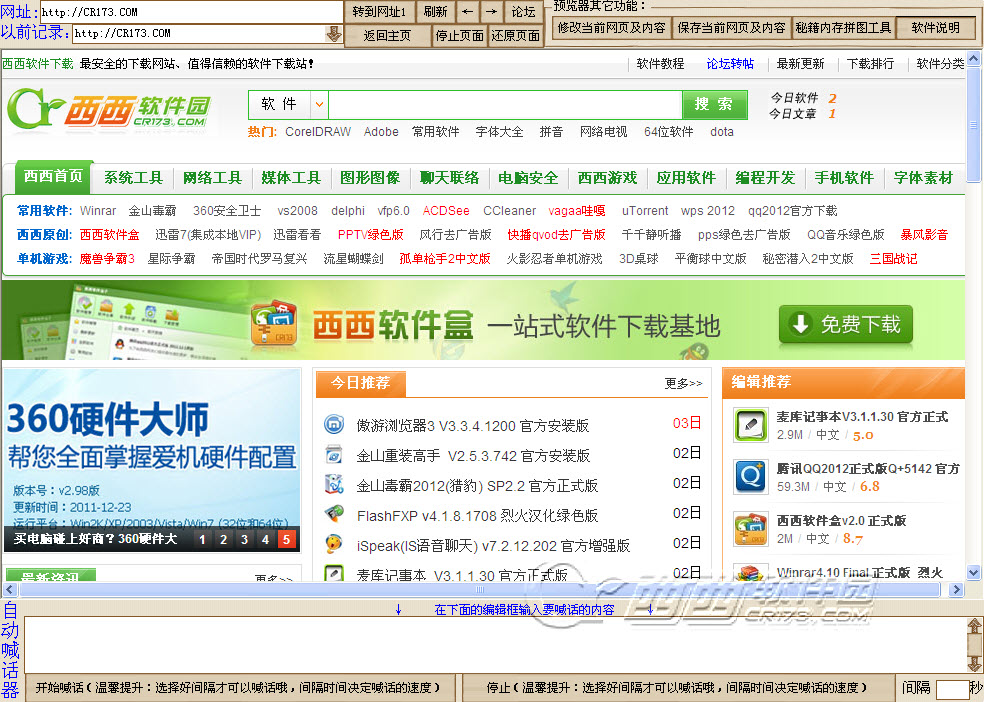Screen dimensions: 984x702
Task: Open the 以前记录 history dropdown arrow
Action: point(334,33)
